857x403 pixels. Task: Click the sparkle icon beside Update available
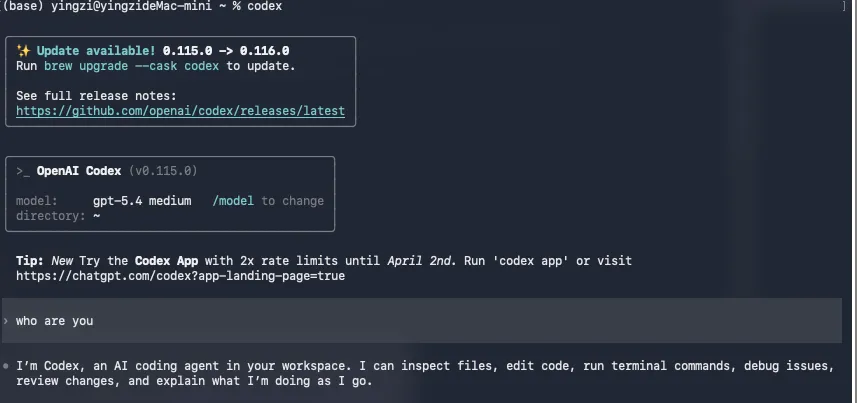(x=24, y=50)
